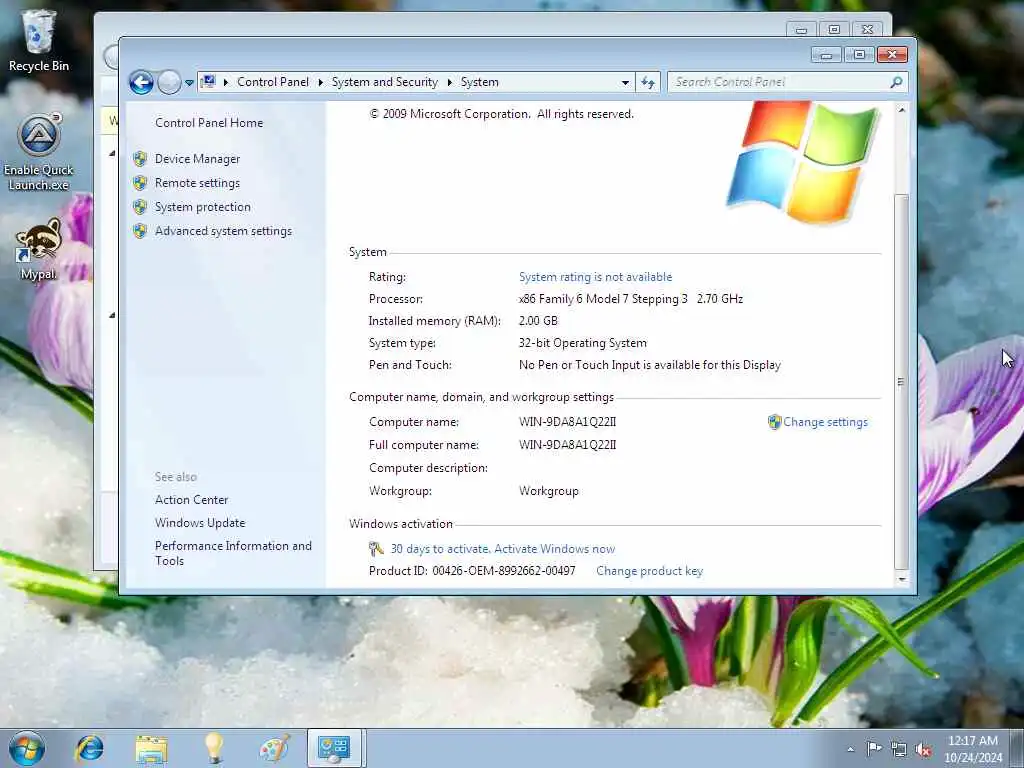This screenshot has width=1024, height=768.
Task: Click shield icon beside Remote settings
Action: [x=140, y=183]
